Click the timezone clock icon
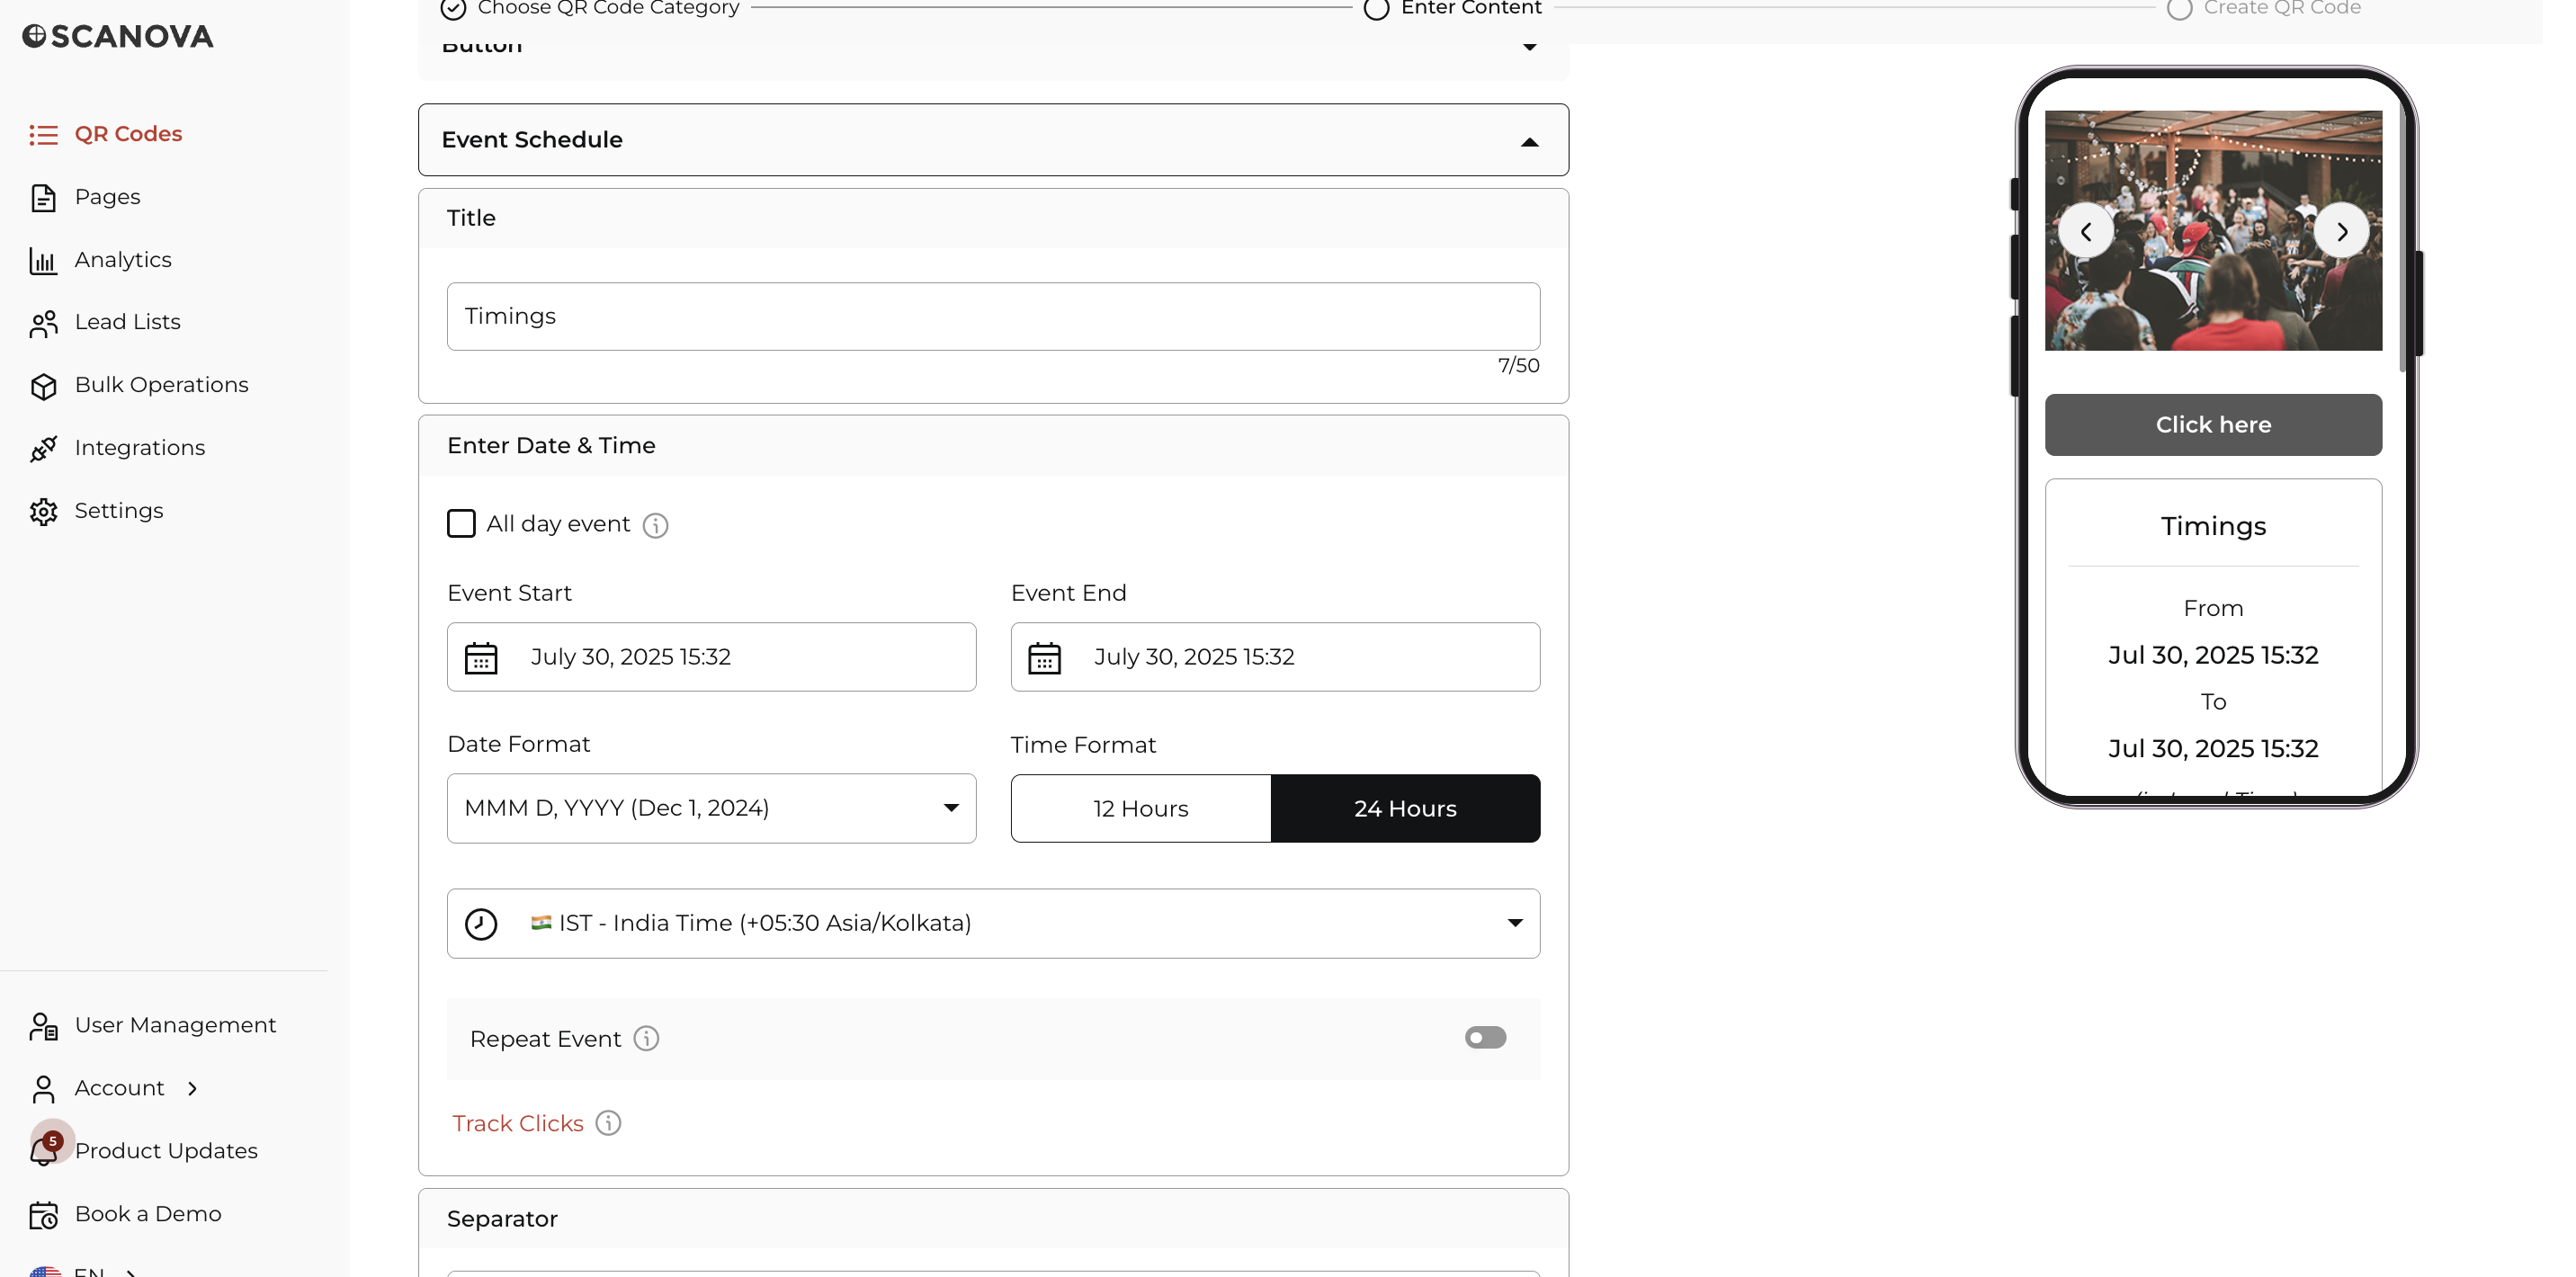The width and height of the screenshot is (2576, 1277). pyautogui.click(x=481, y=923)
